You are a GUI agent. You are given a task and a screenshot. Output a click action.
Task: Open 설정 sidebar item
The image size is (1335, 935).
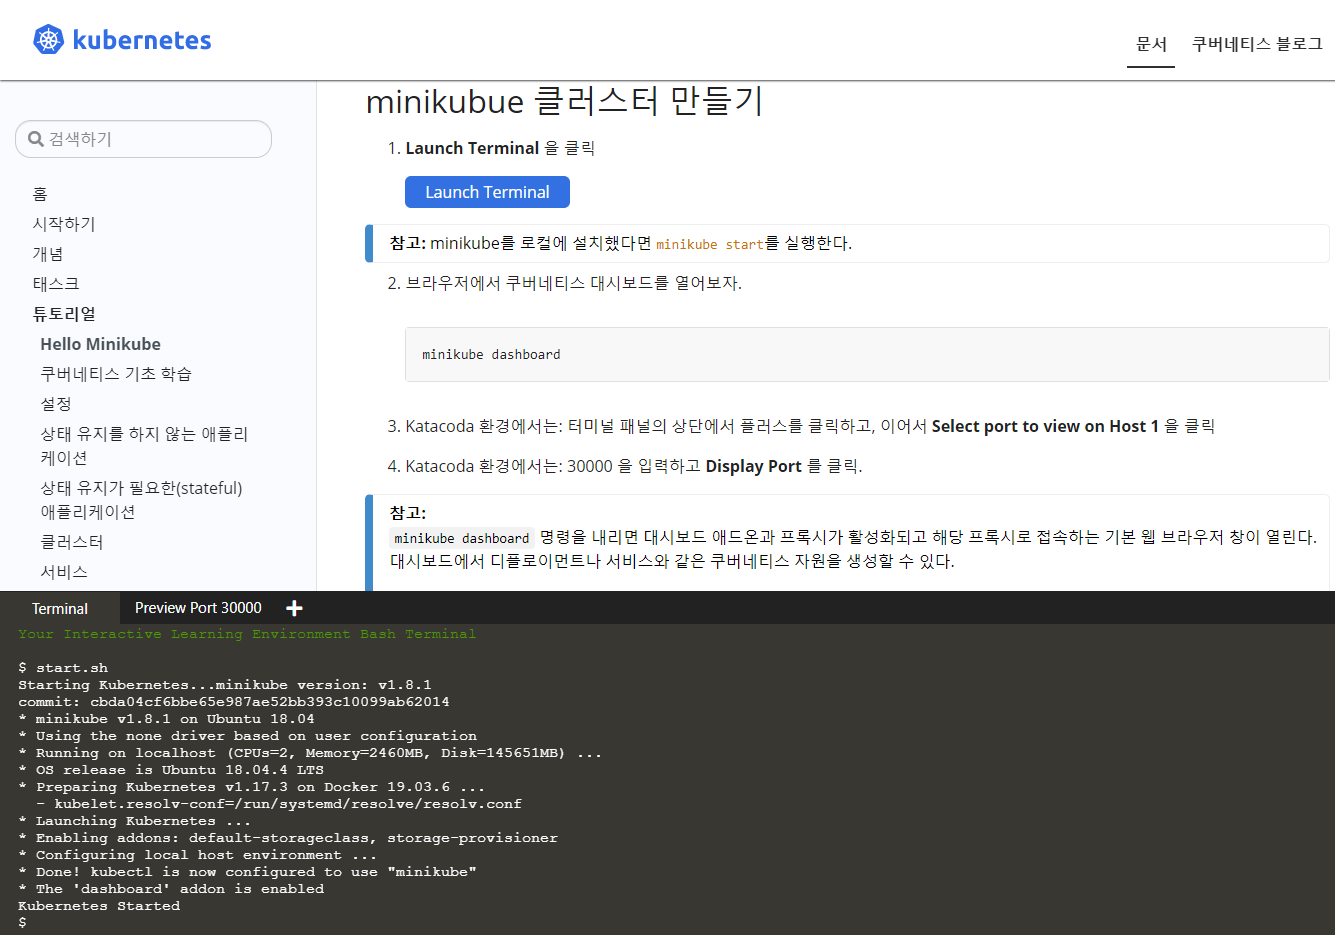click(56, 404)
